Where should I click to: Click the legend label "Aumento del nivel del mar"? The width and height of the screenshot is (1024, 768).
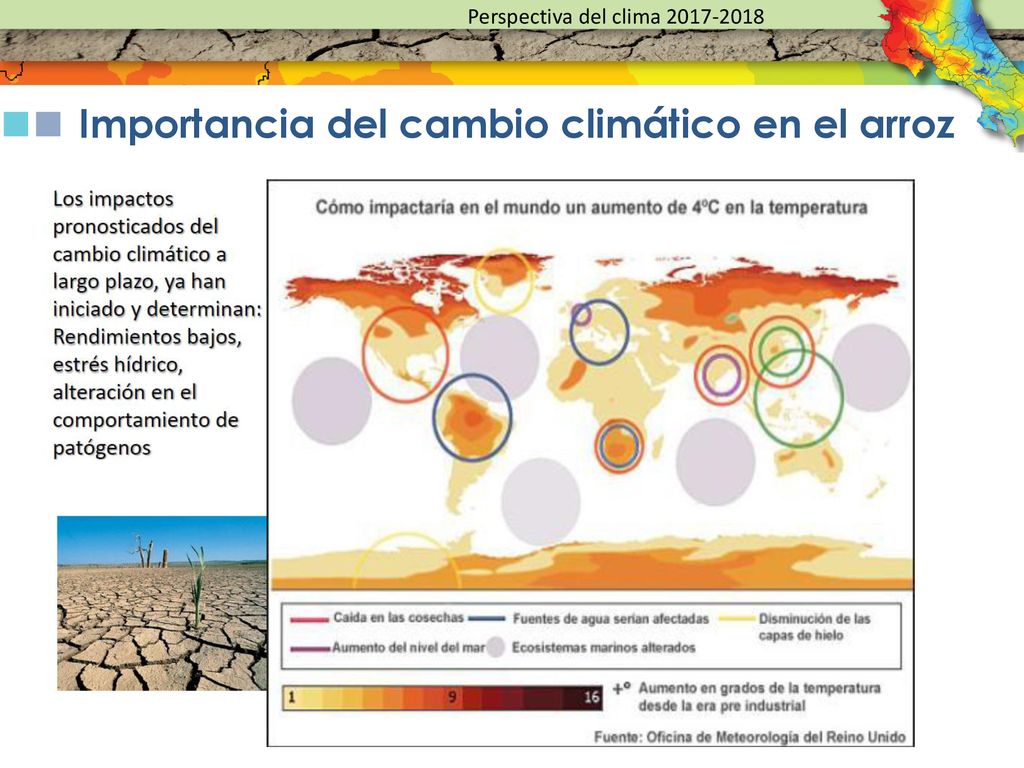point(409,648)
